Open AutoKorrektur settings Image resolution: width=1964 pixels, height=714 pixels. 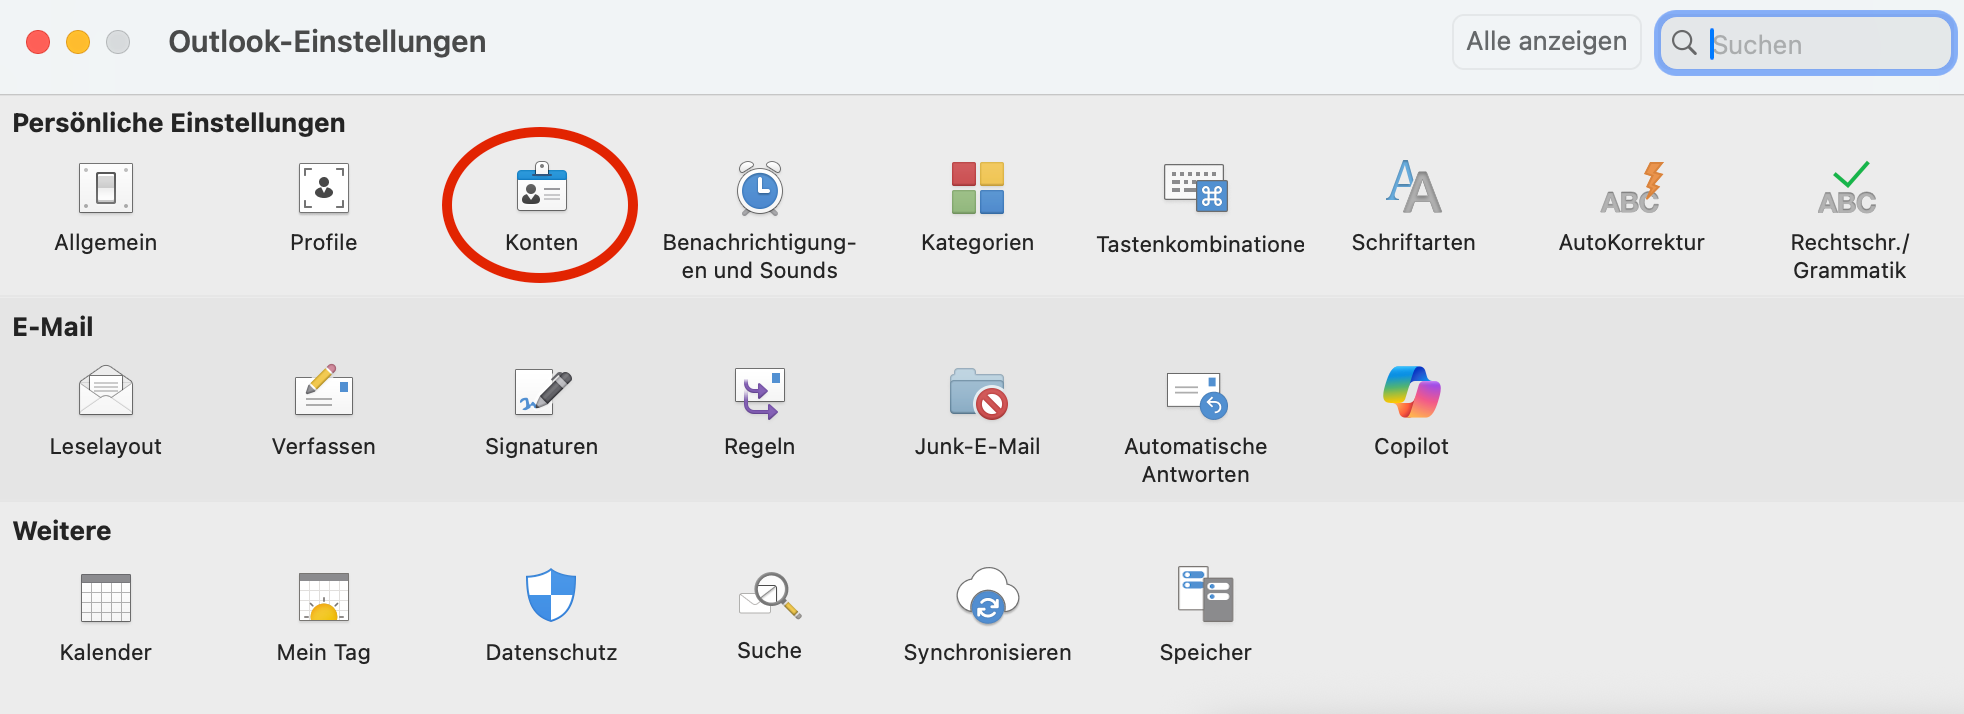pos(1631,190)
